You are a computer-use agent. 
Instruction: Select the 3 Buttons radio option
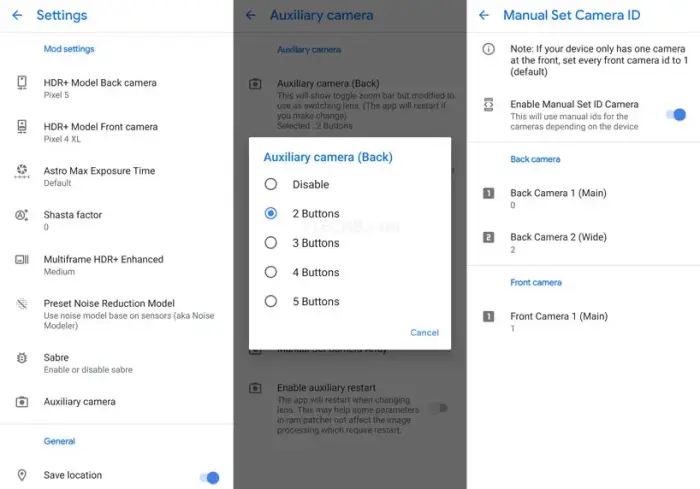271,242
